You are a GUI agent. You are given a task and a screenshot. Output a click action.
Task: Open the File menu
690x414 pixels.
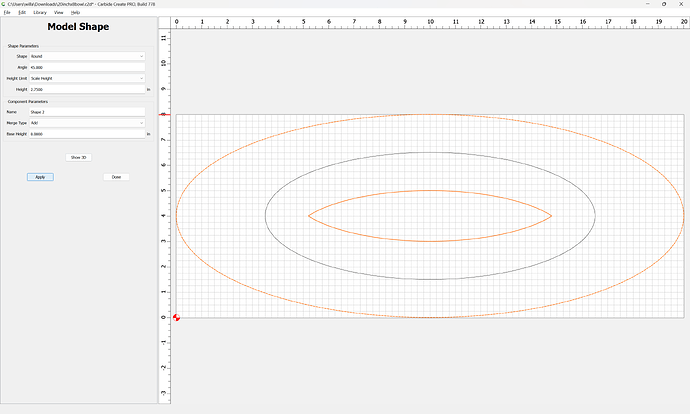[x=7, y=12]
